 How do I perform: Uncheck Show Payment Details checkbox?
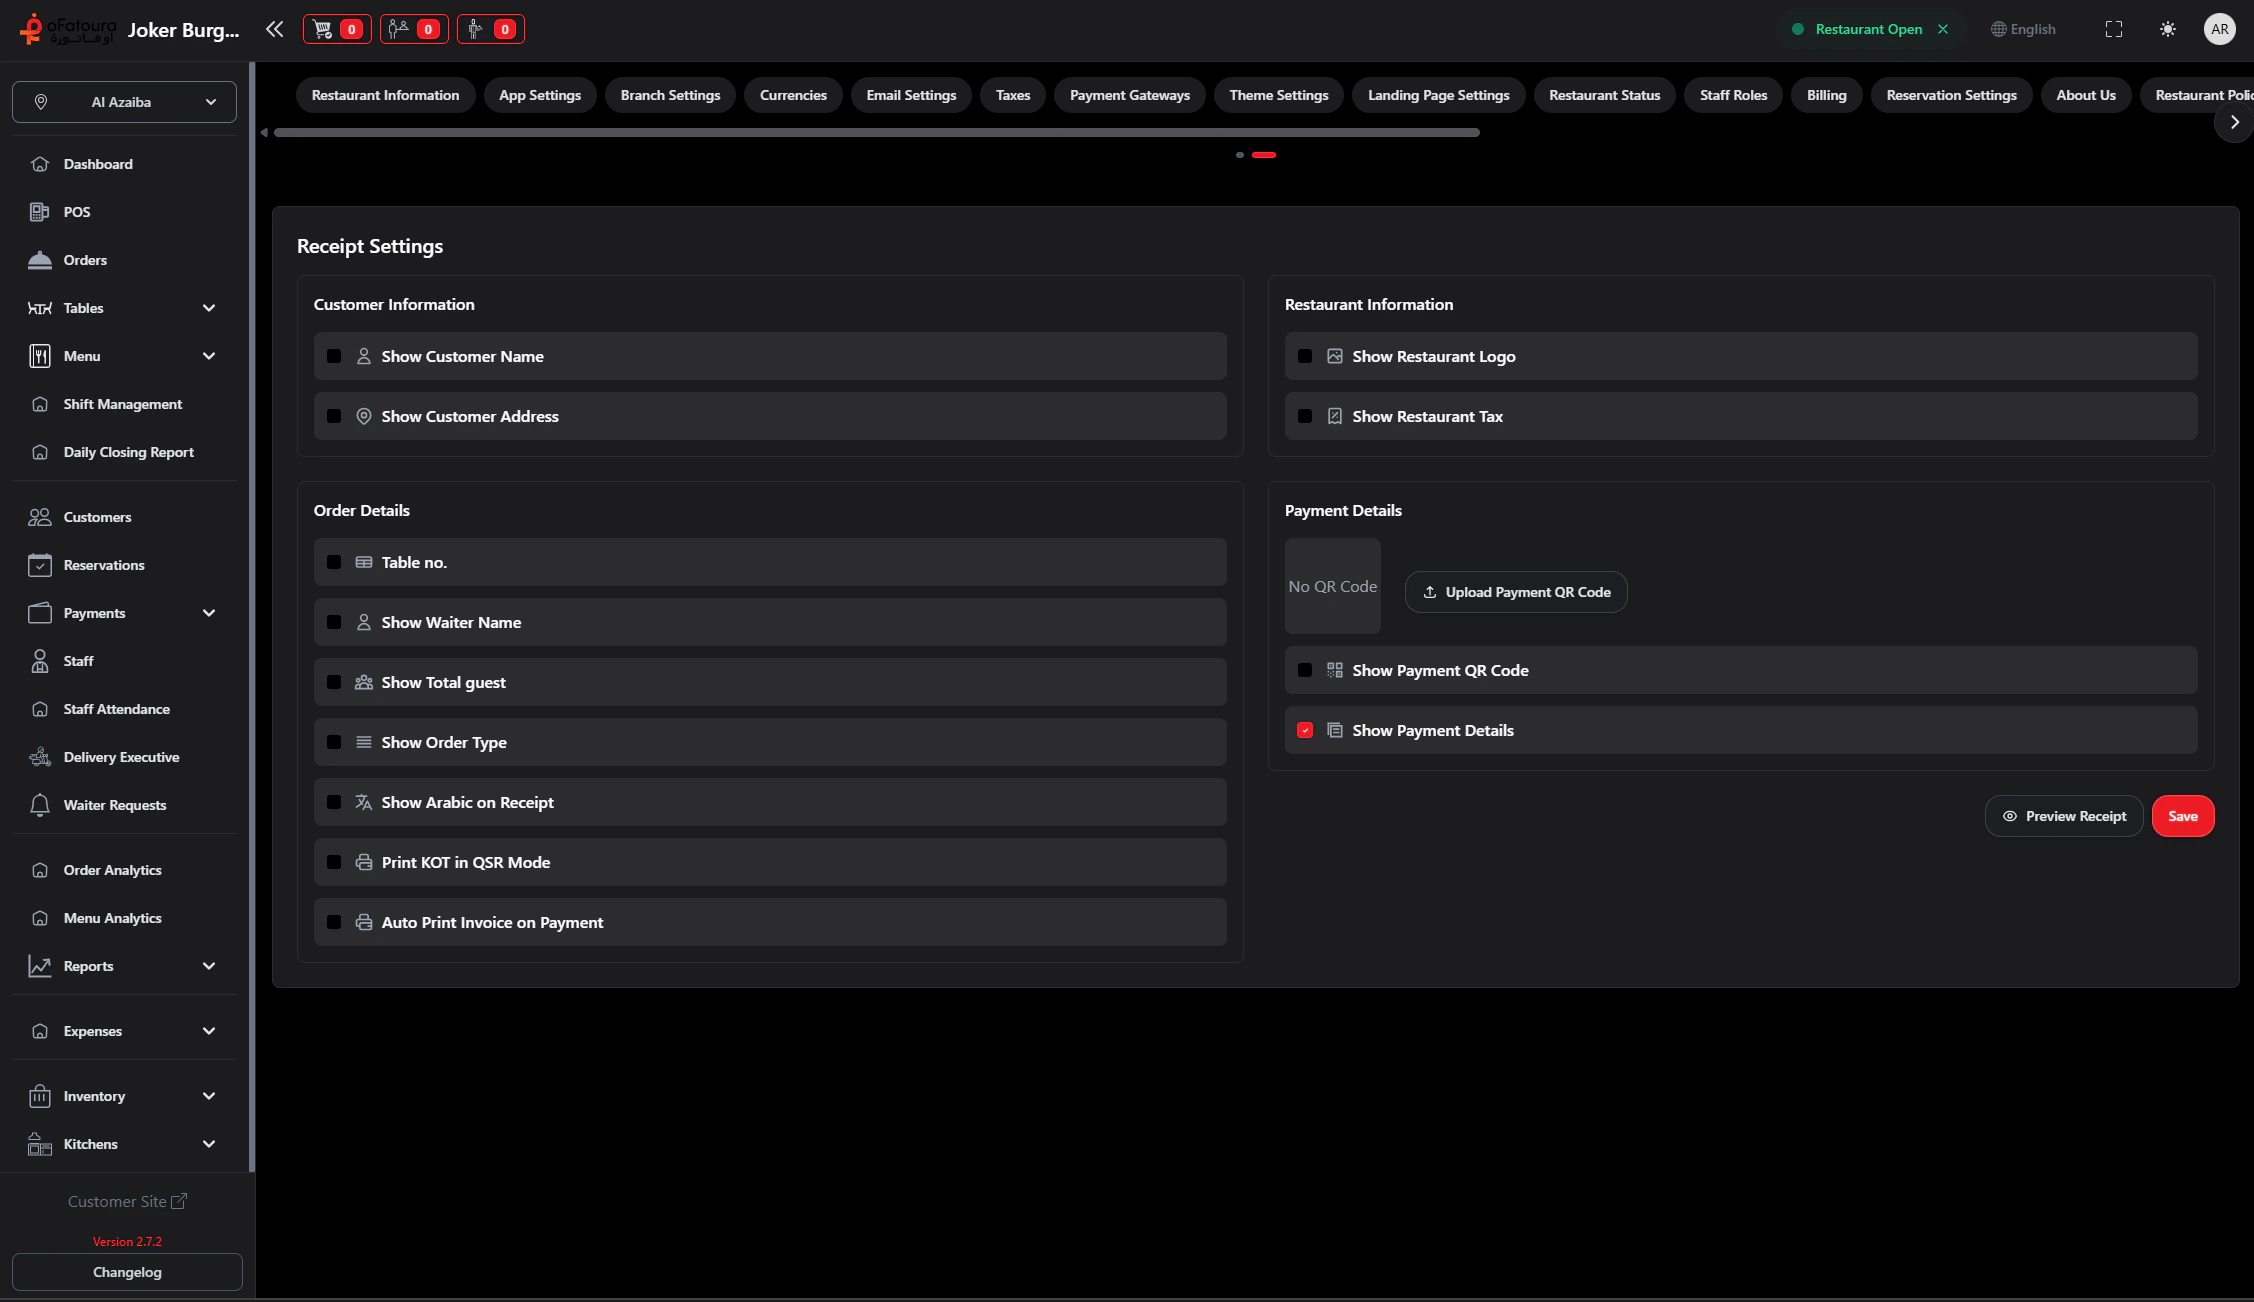pyautogui.click(x=1305, y=730)
